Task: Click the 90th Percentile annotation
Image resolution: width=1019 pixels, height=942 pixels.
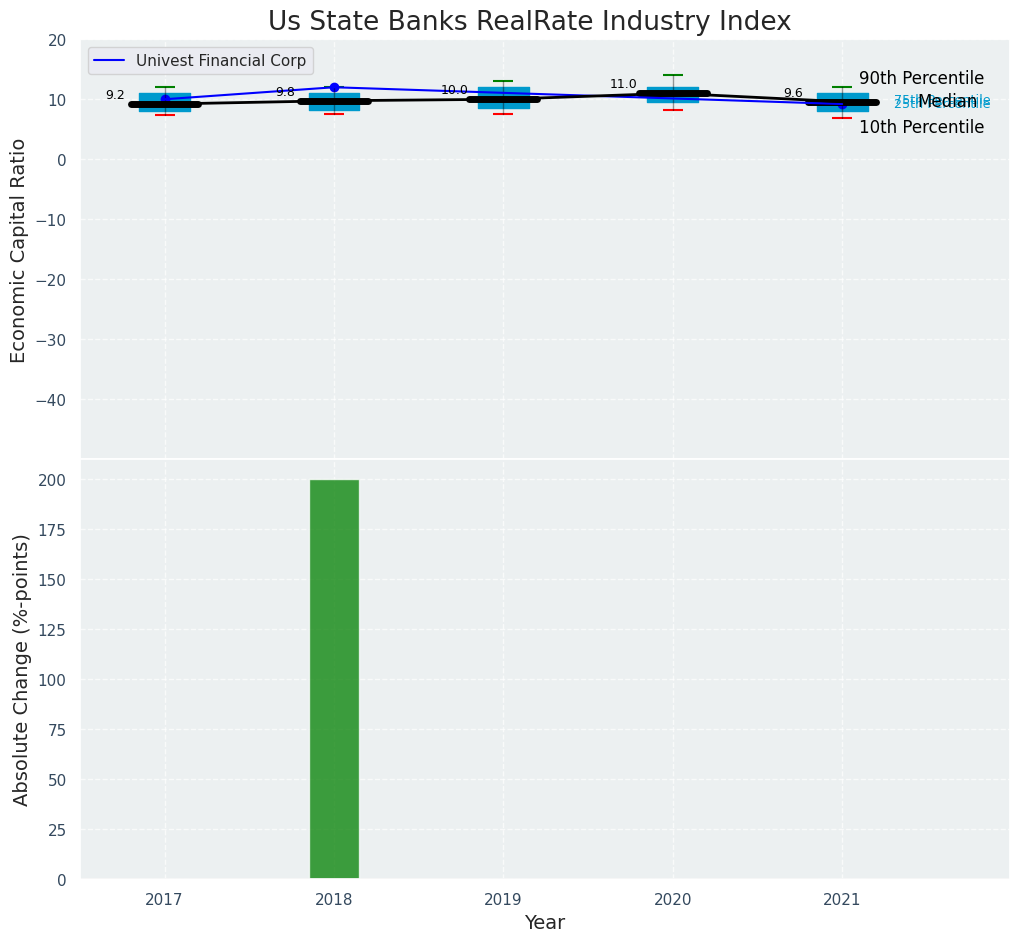Action: click(x=921, y=78)
